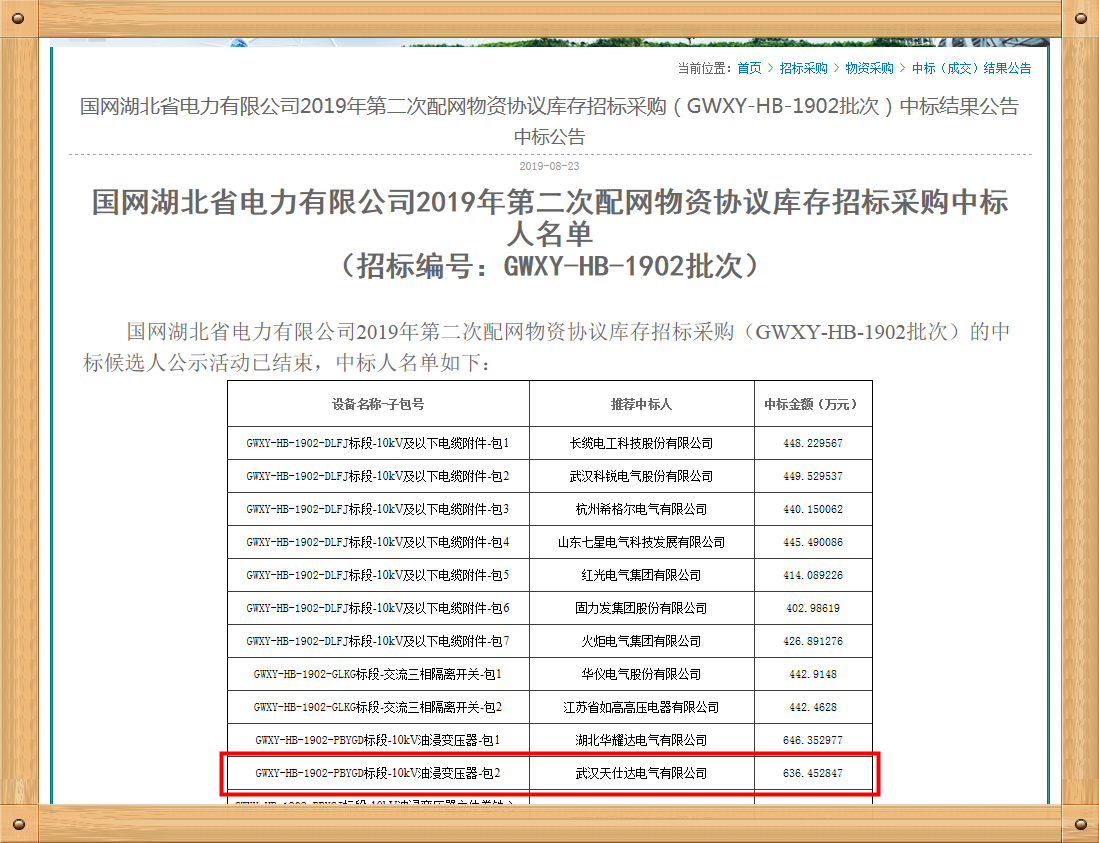Select amount 414.089226
This screenshot has height=843, width=1099.
[813, 575]
